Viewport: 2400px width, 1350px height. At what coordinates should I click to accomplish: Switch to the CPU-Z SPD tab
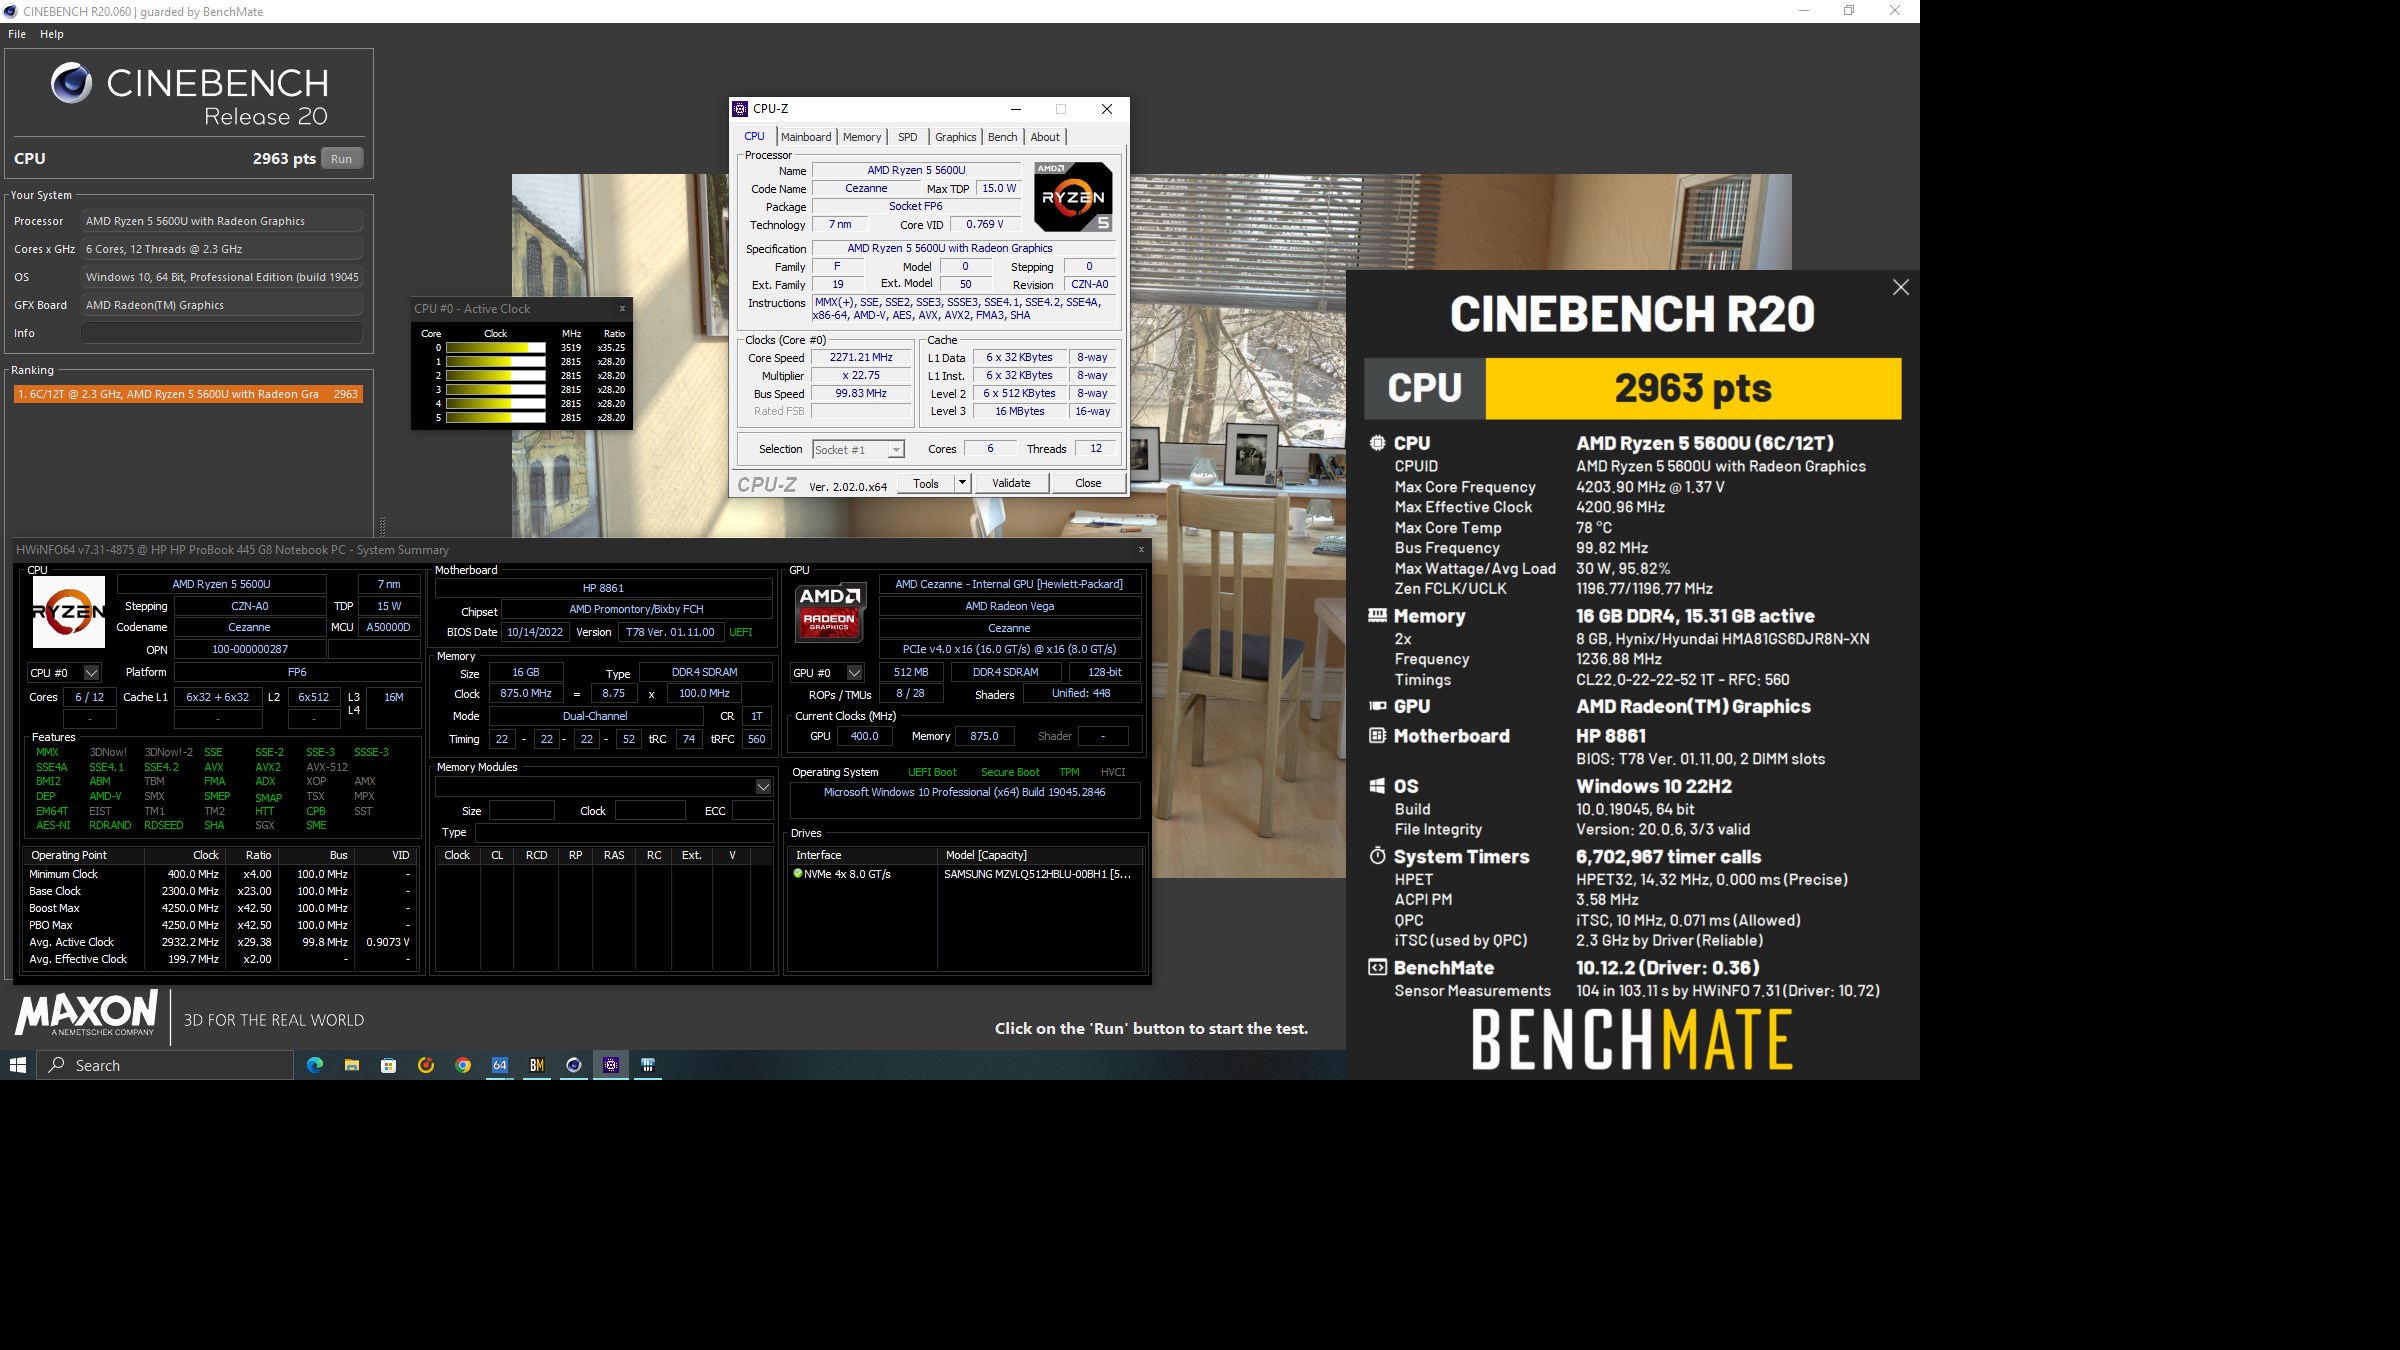908,137
